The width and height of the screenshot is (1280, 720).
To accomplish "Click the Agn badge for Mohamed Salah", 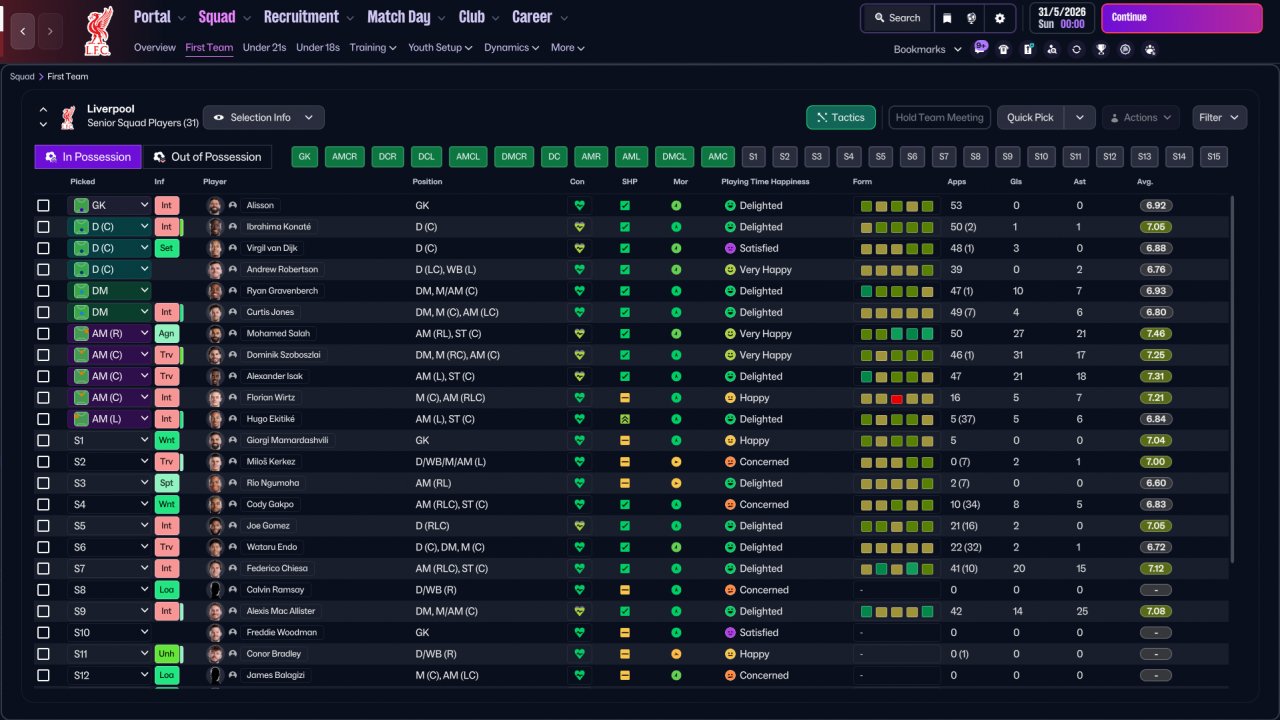I will coord(166,333).
